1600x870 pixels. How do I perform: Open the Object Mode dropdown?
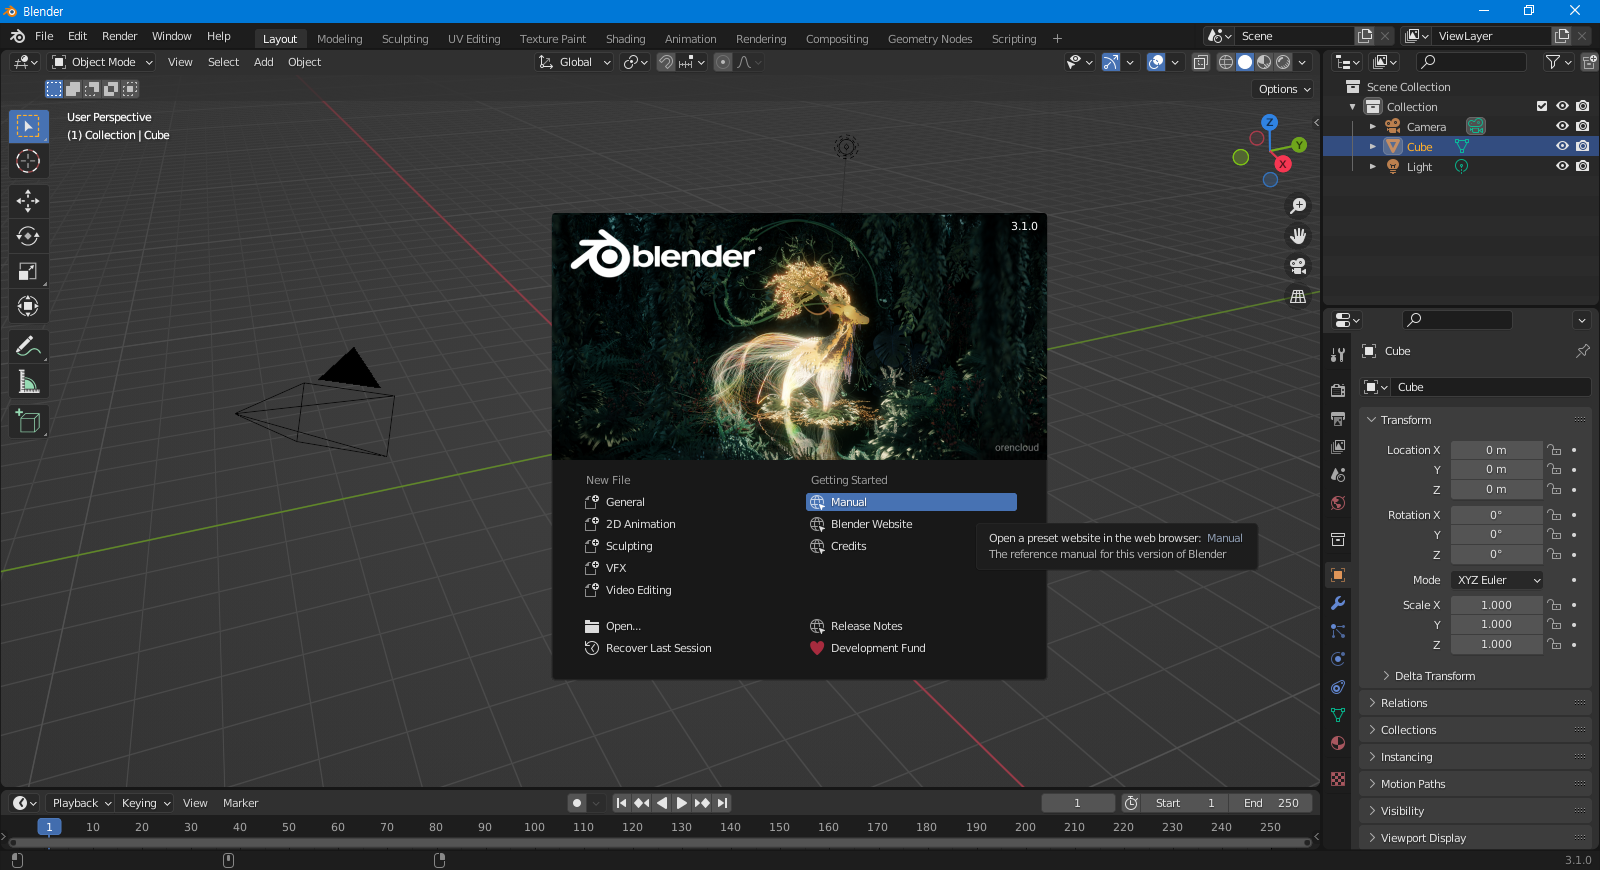103,62
